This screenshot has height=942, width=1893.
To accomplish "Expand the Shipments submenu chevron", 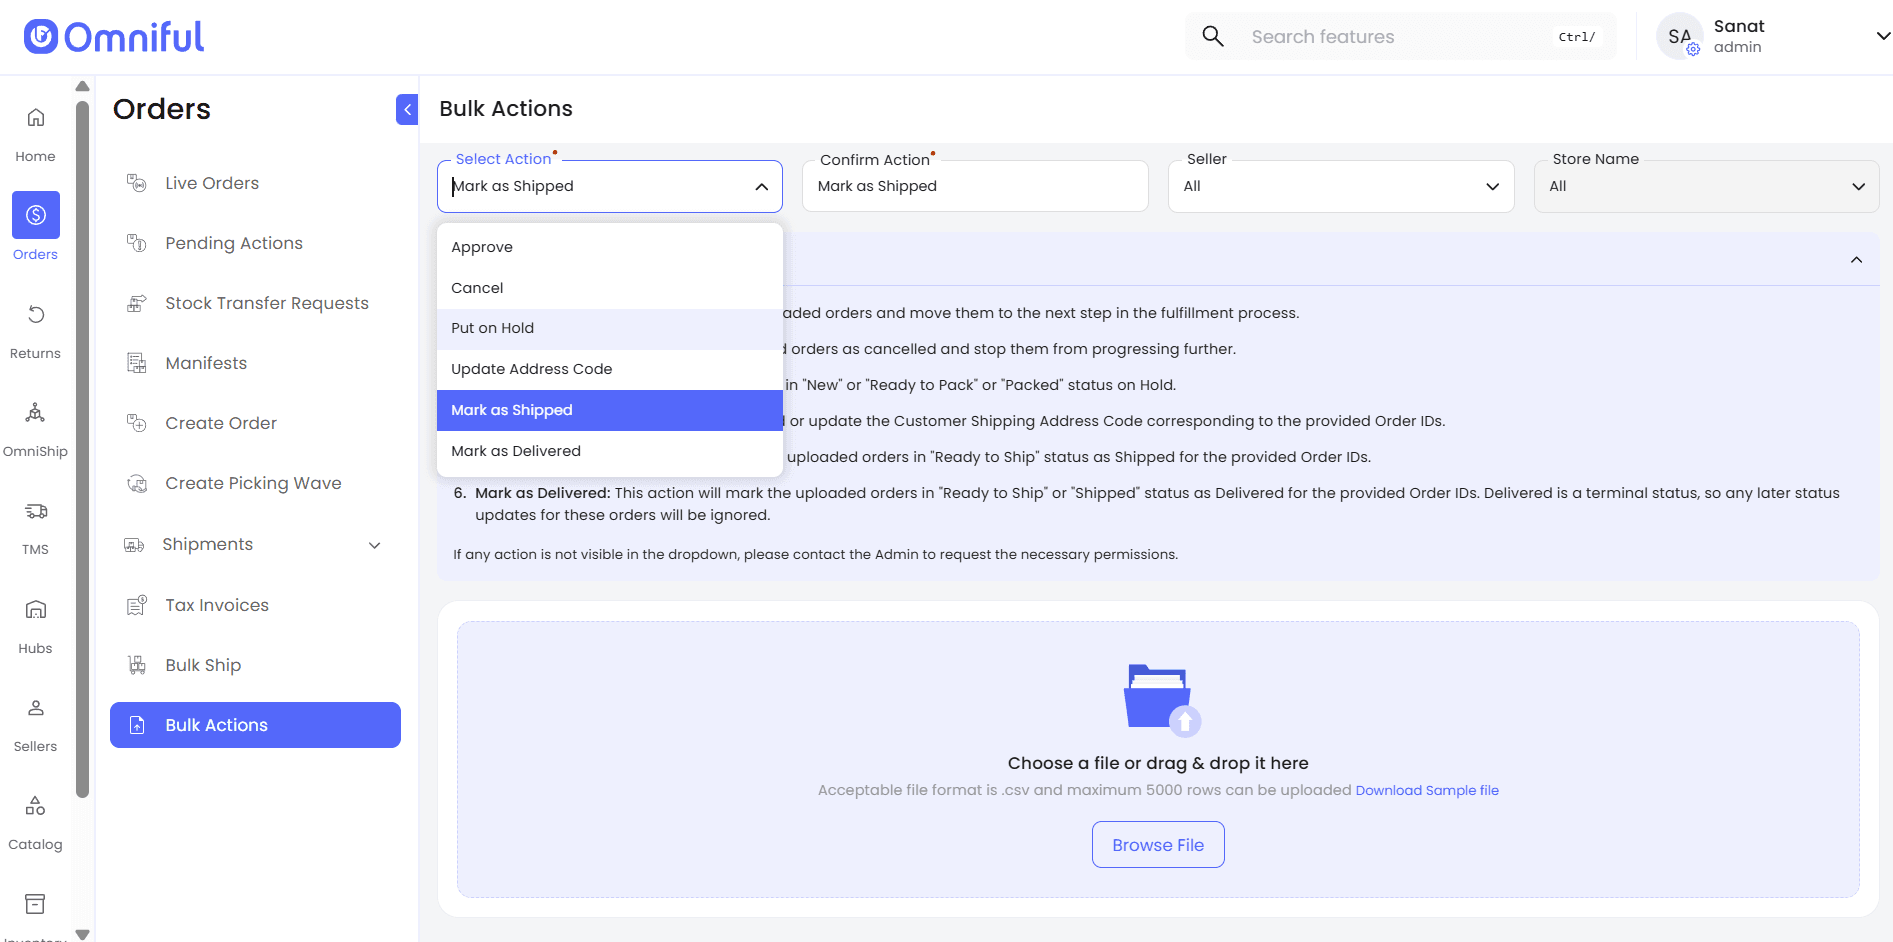I will 375,545.
